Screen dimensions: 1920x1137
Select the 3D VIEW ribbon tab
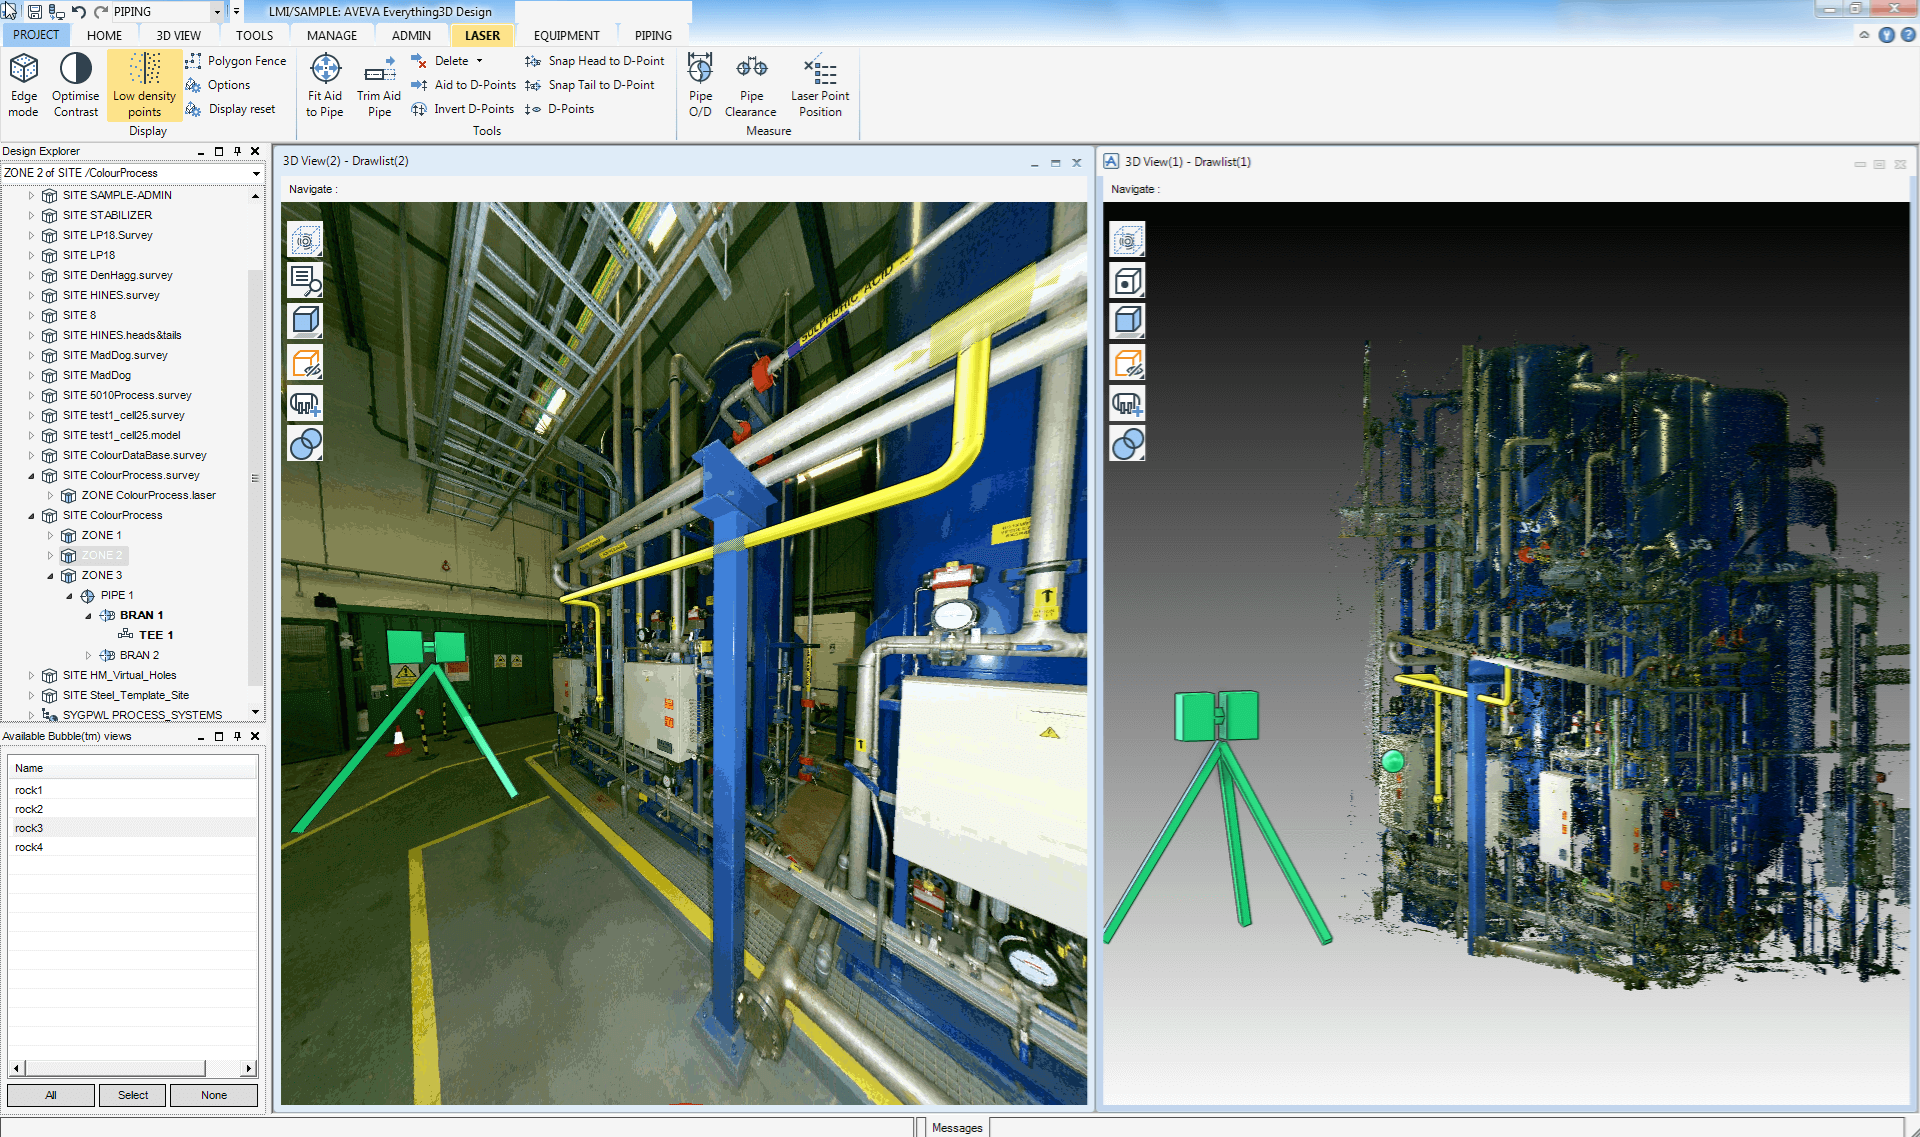176,34
